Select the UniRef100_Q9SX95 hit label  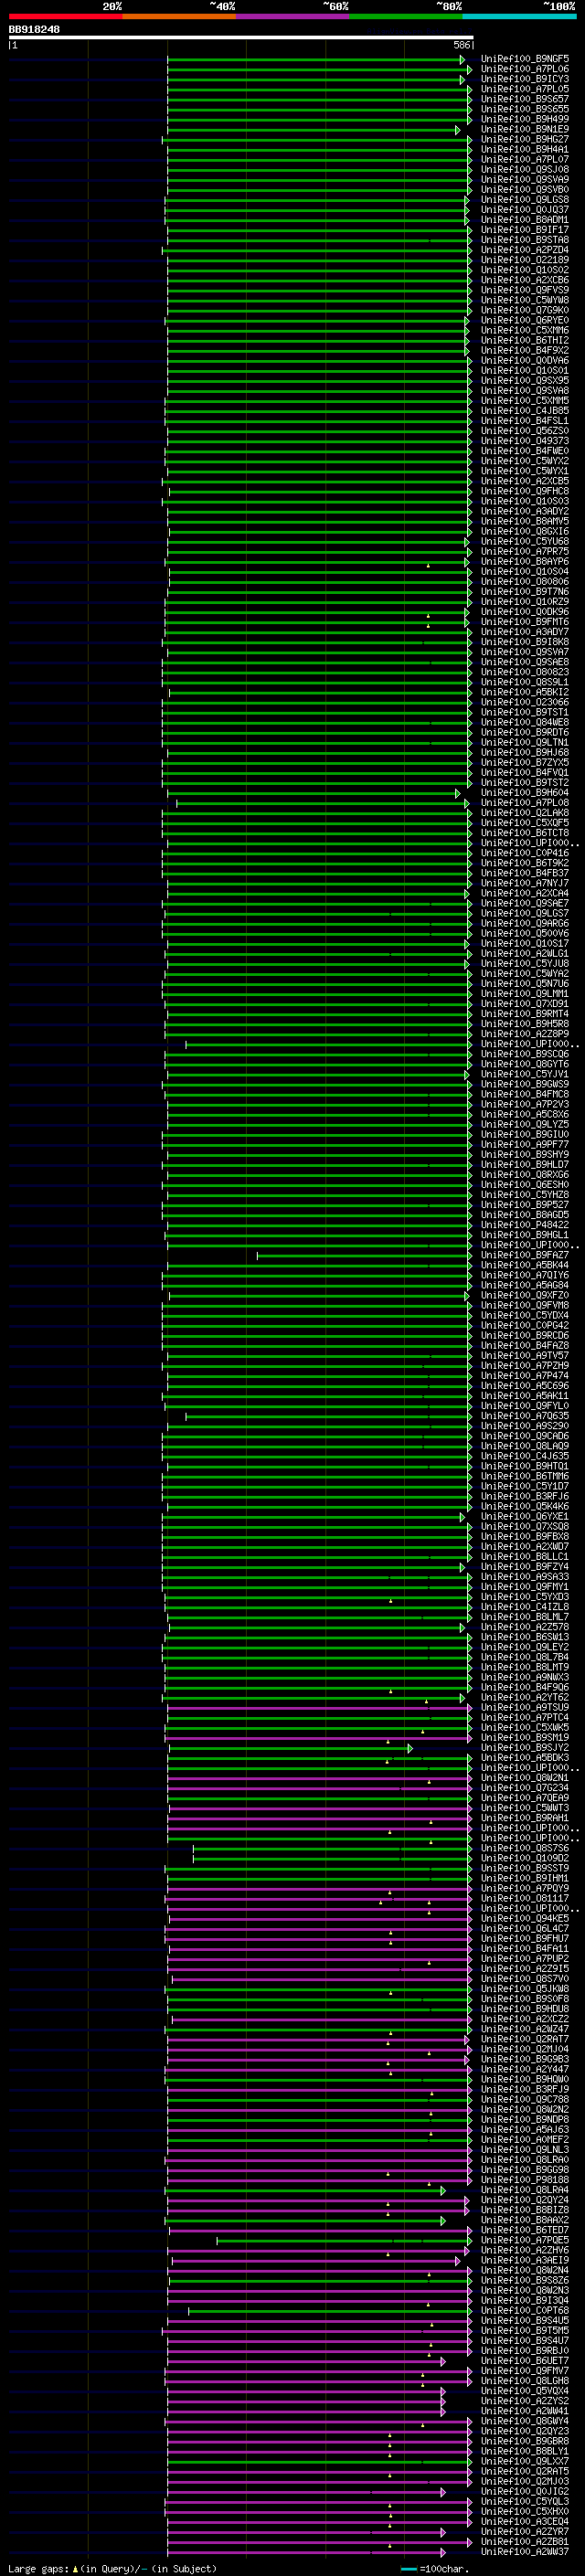coord(525,381)
